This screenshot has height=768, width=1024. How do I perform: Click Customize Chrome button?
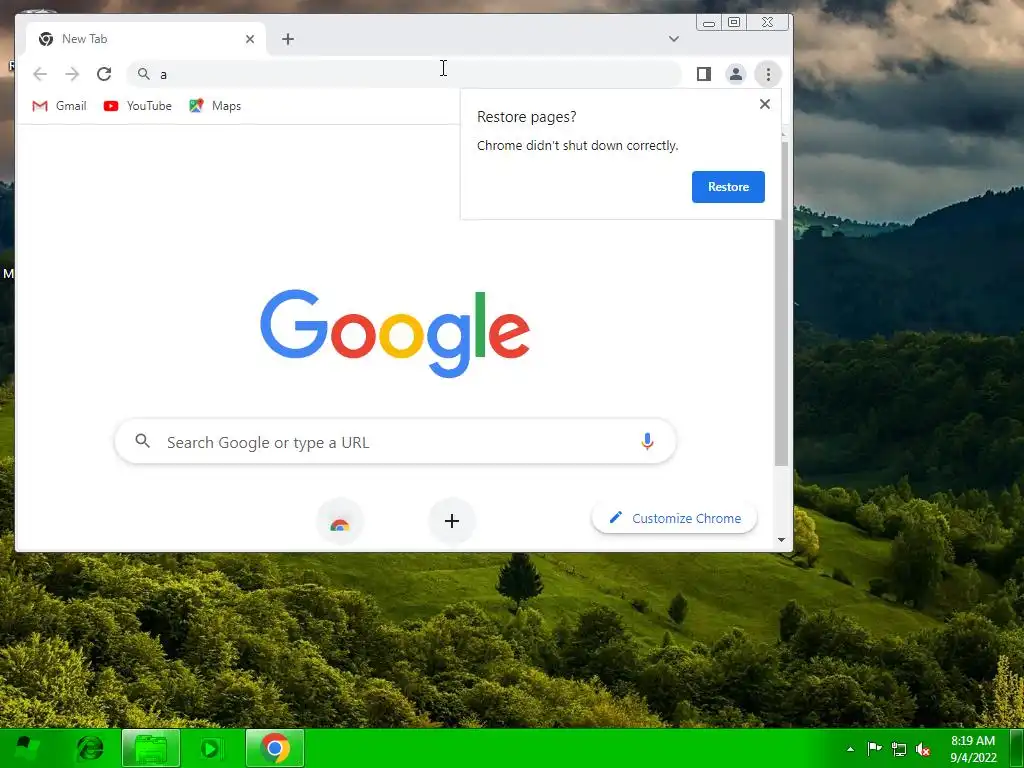pyautogui.click(x=675, y=518)
